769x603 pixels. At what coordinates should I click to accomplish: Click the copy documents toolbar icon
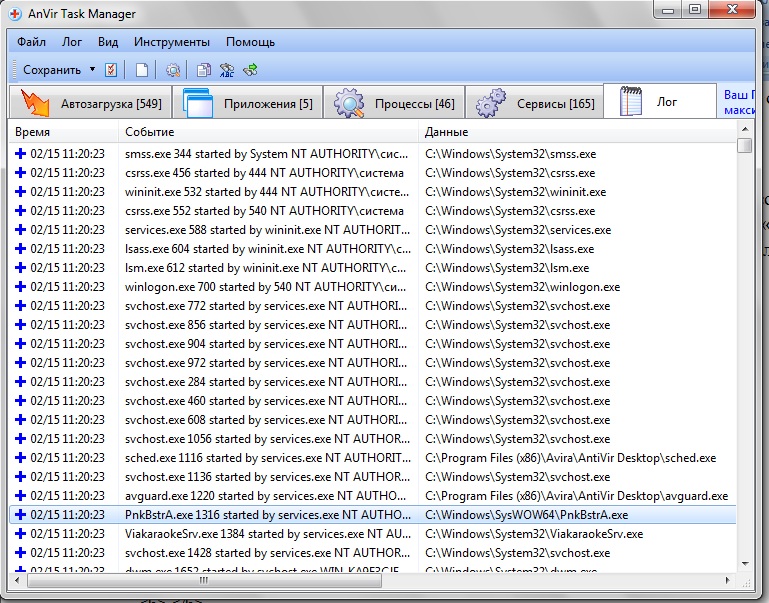[204, 70]
